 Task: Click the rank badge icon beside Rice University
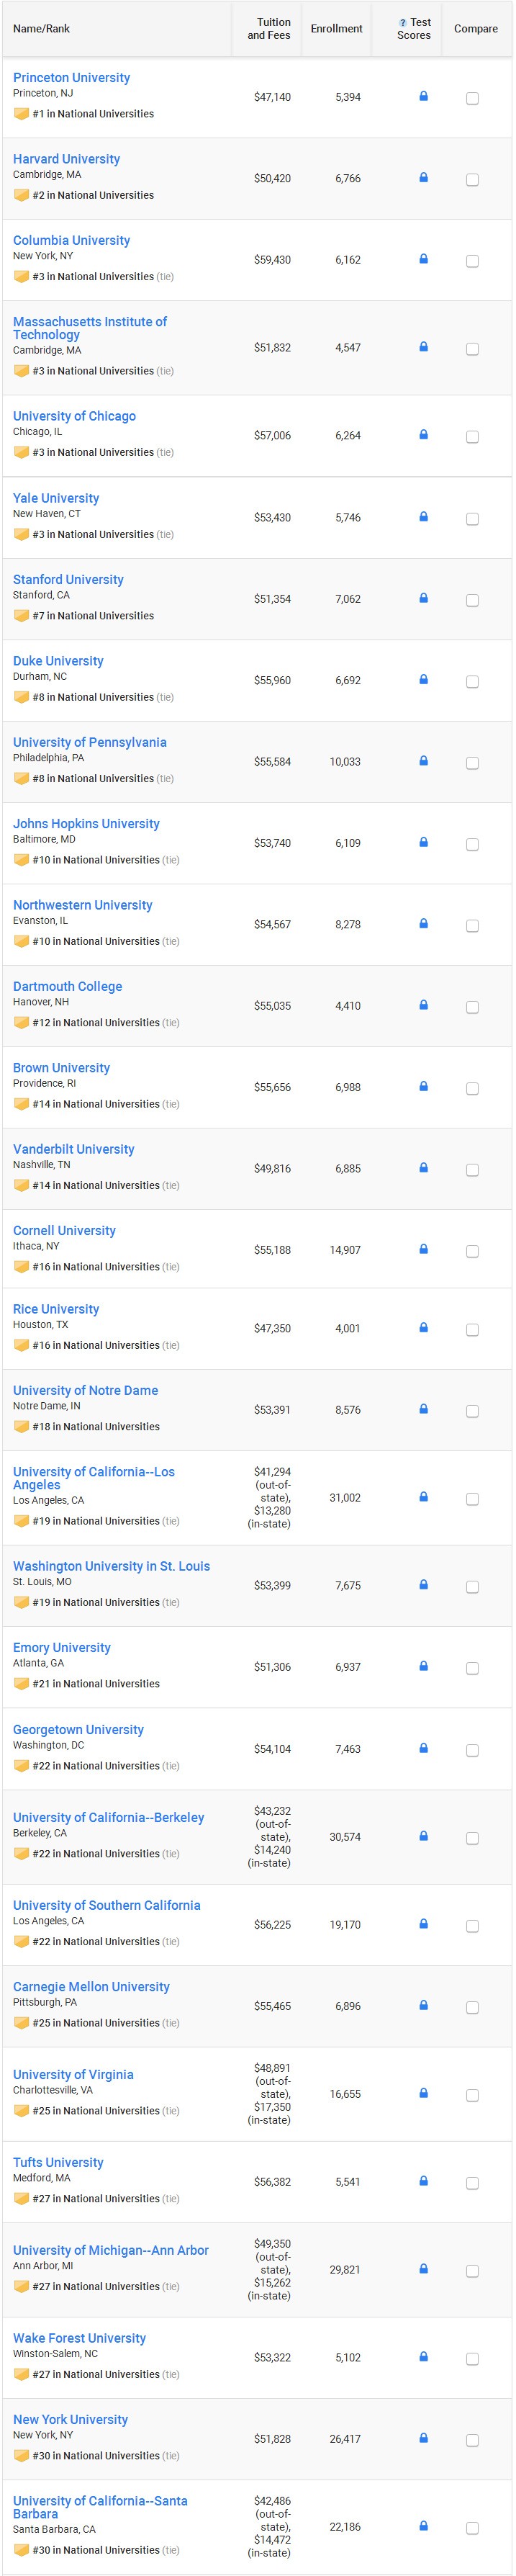point(21,1345)
